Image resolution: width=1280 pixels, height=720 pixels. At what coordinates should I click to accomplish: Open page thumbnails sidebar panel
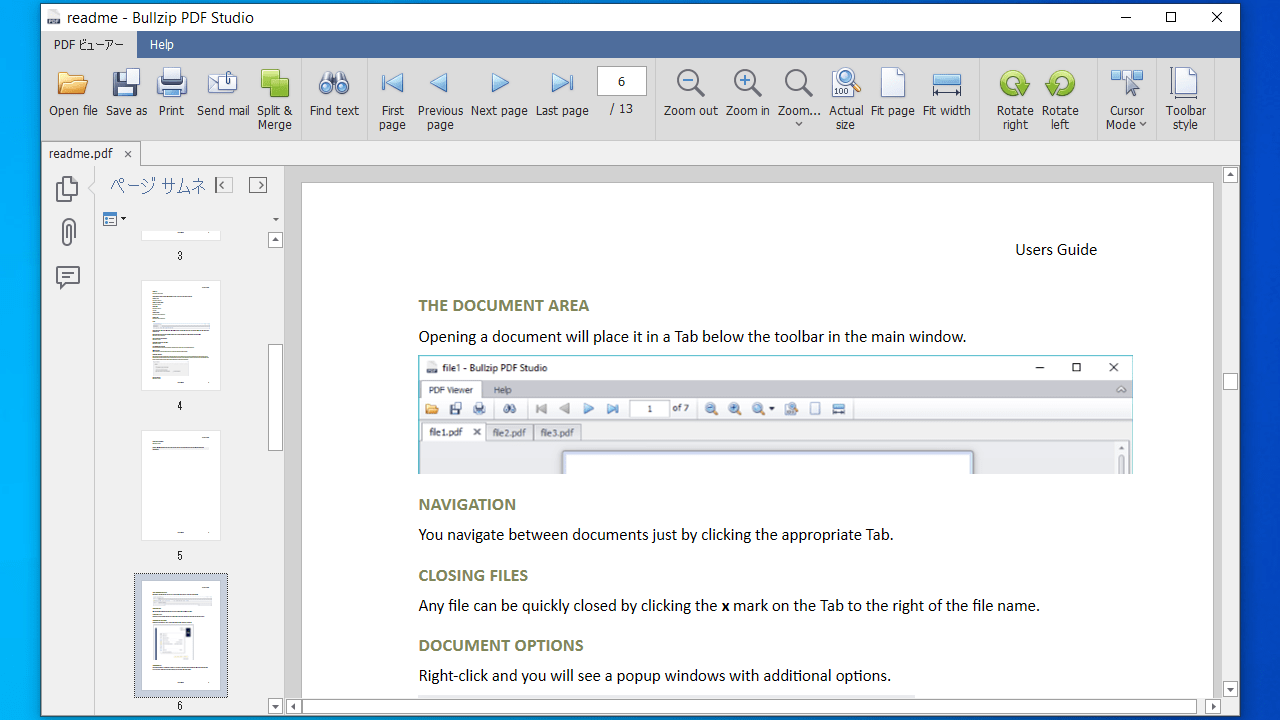point(67,189)
